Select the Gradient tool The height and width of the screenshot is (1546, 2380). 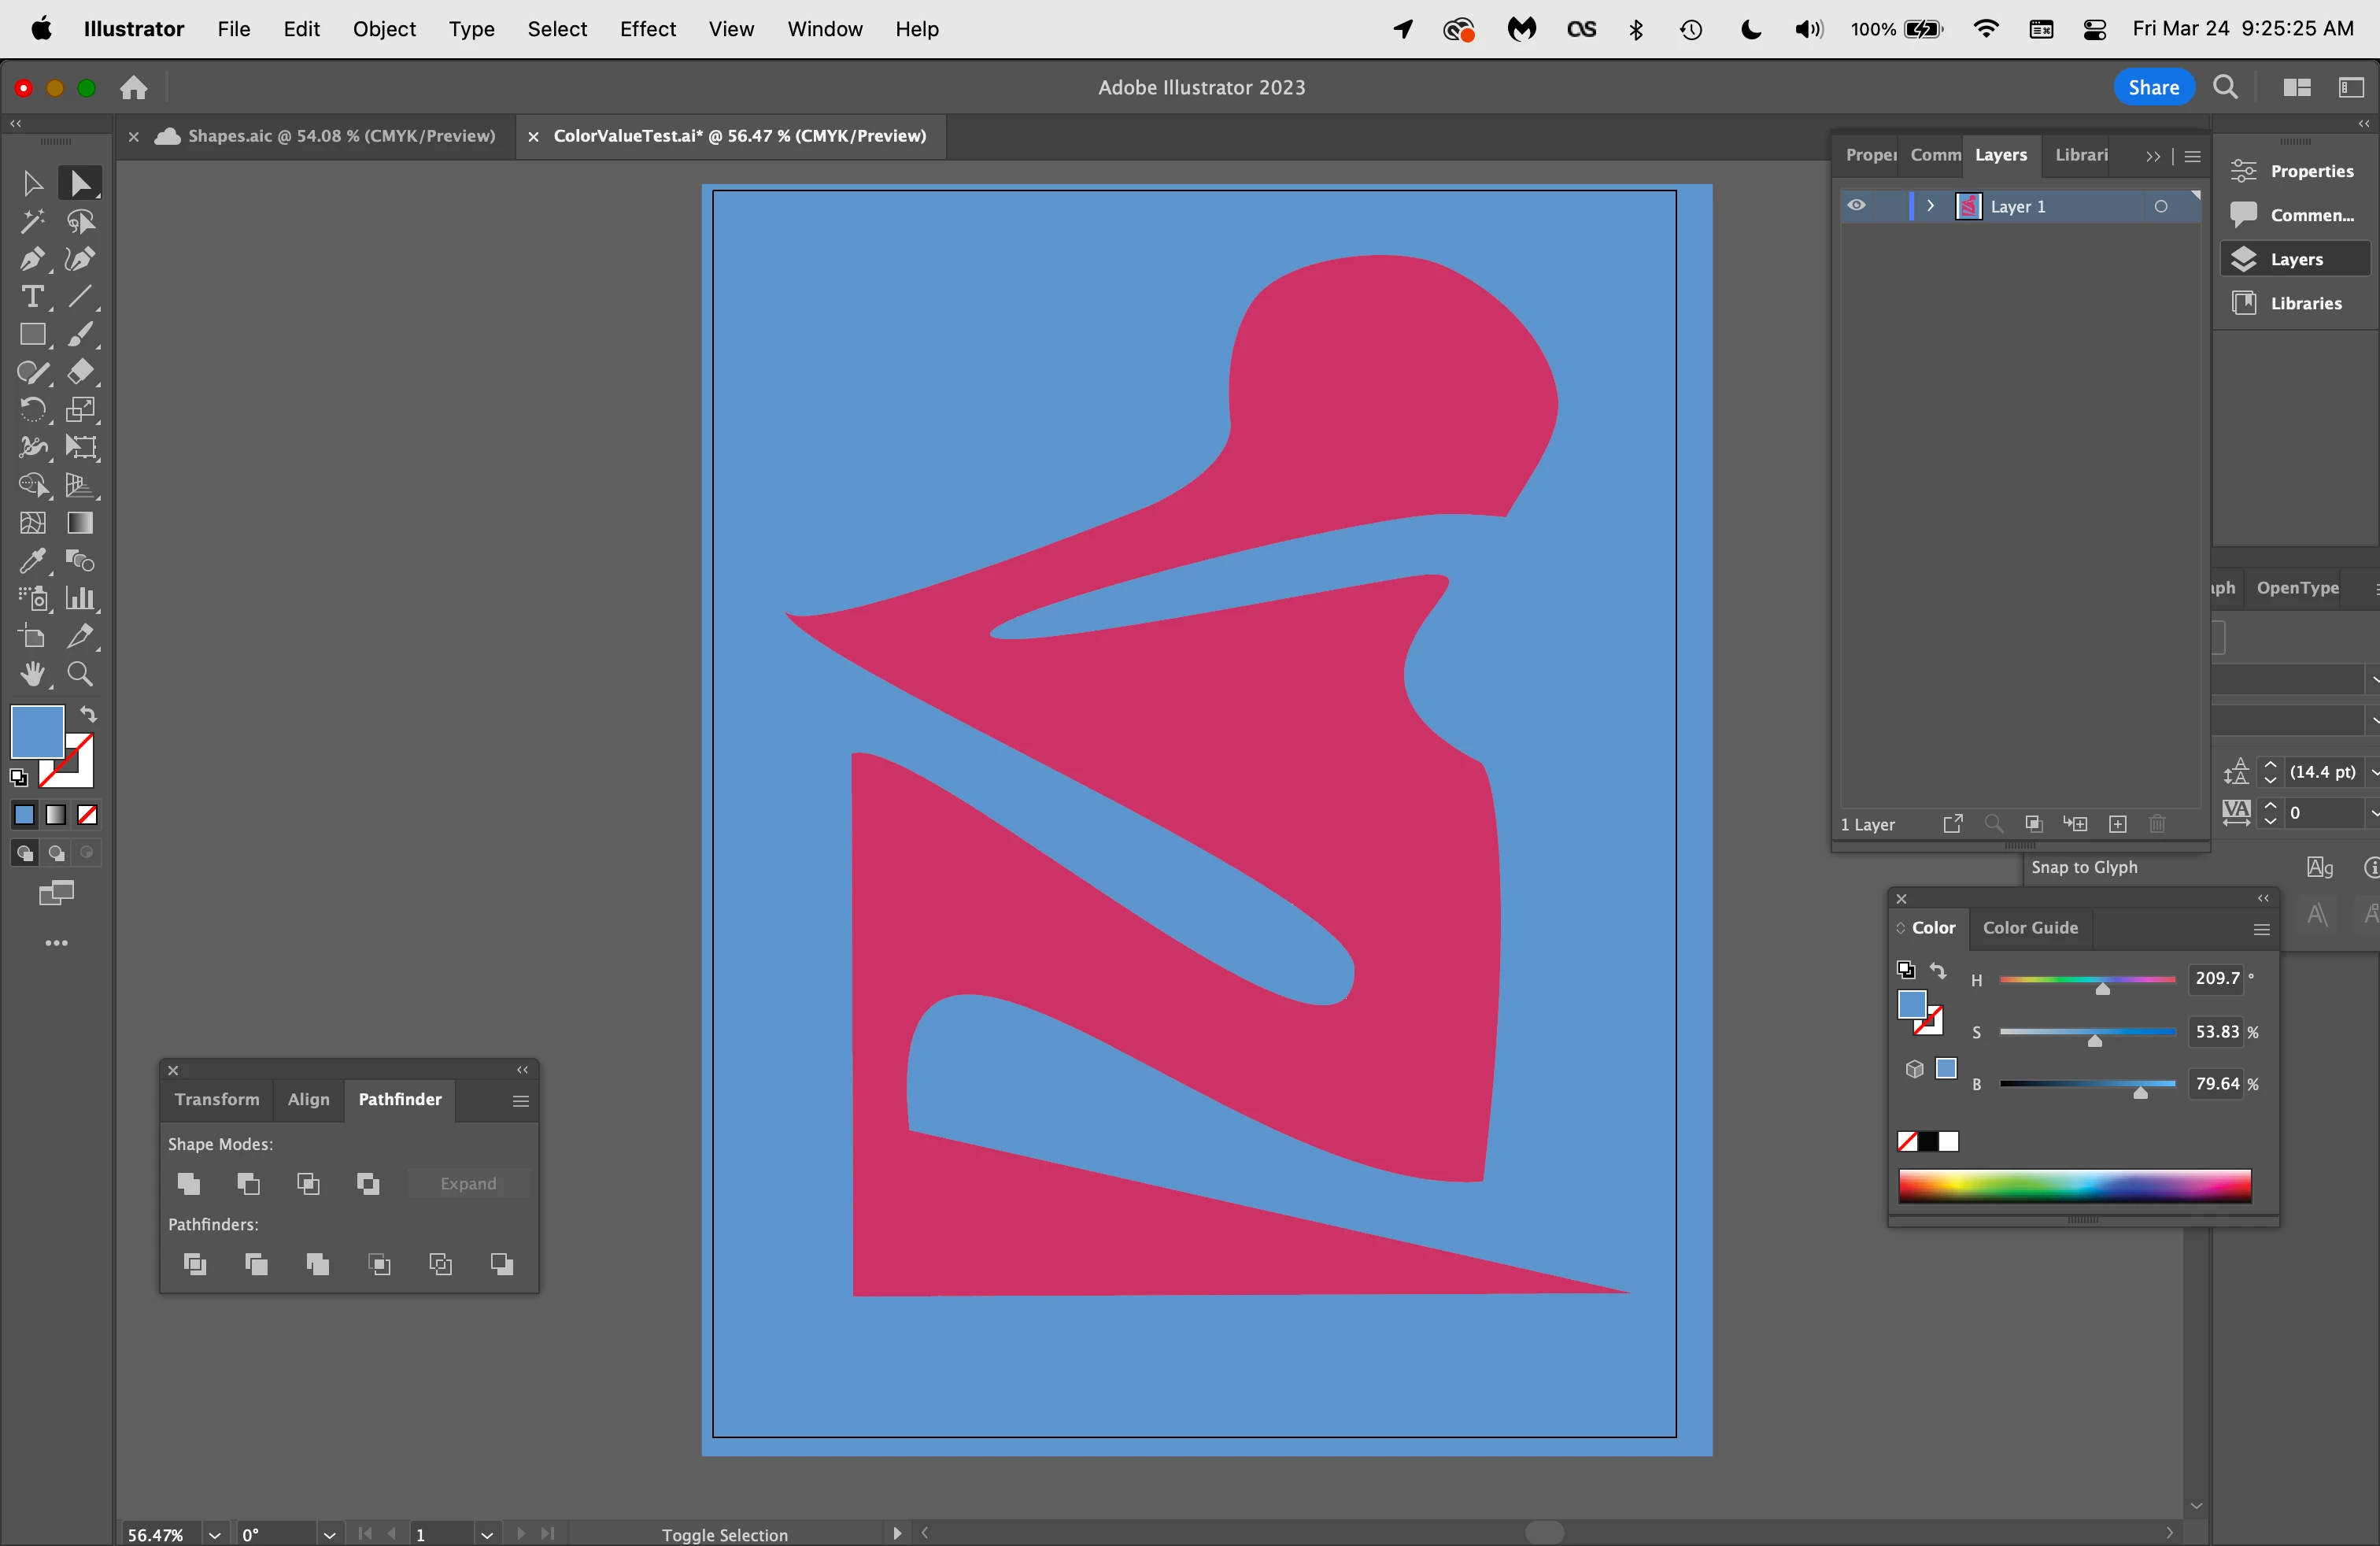tap(80, 523)
